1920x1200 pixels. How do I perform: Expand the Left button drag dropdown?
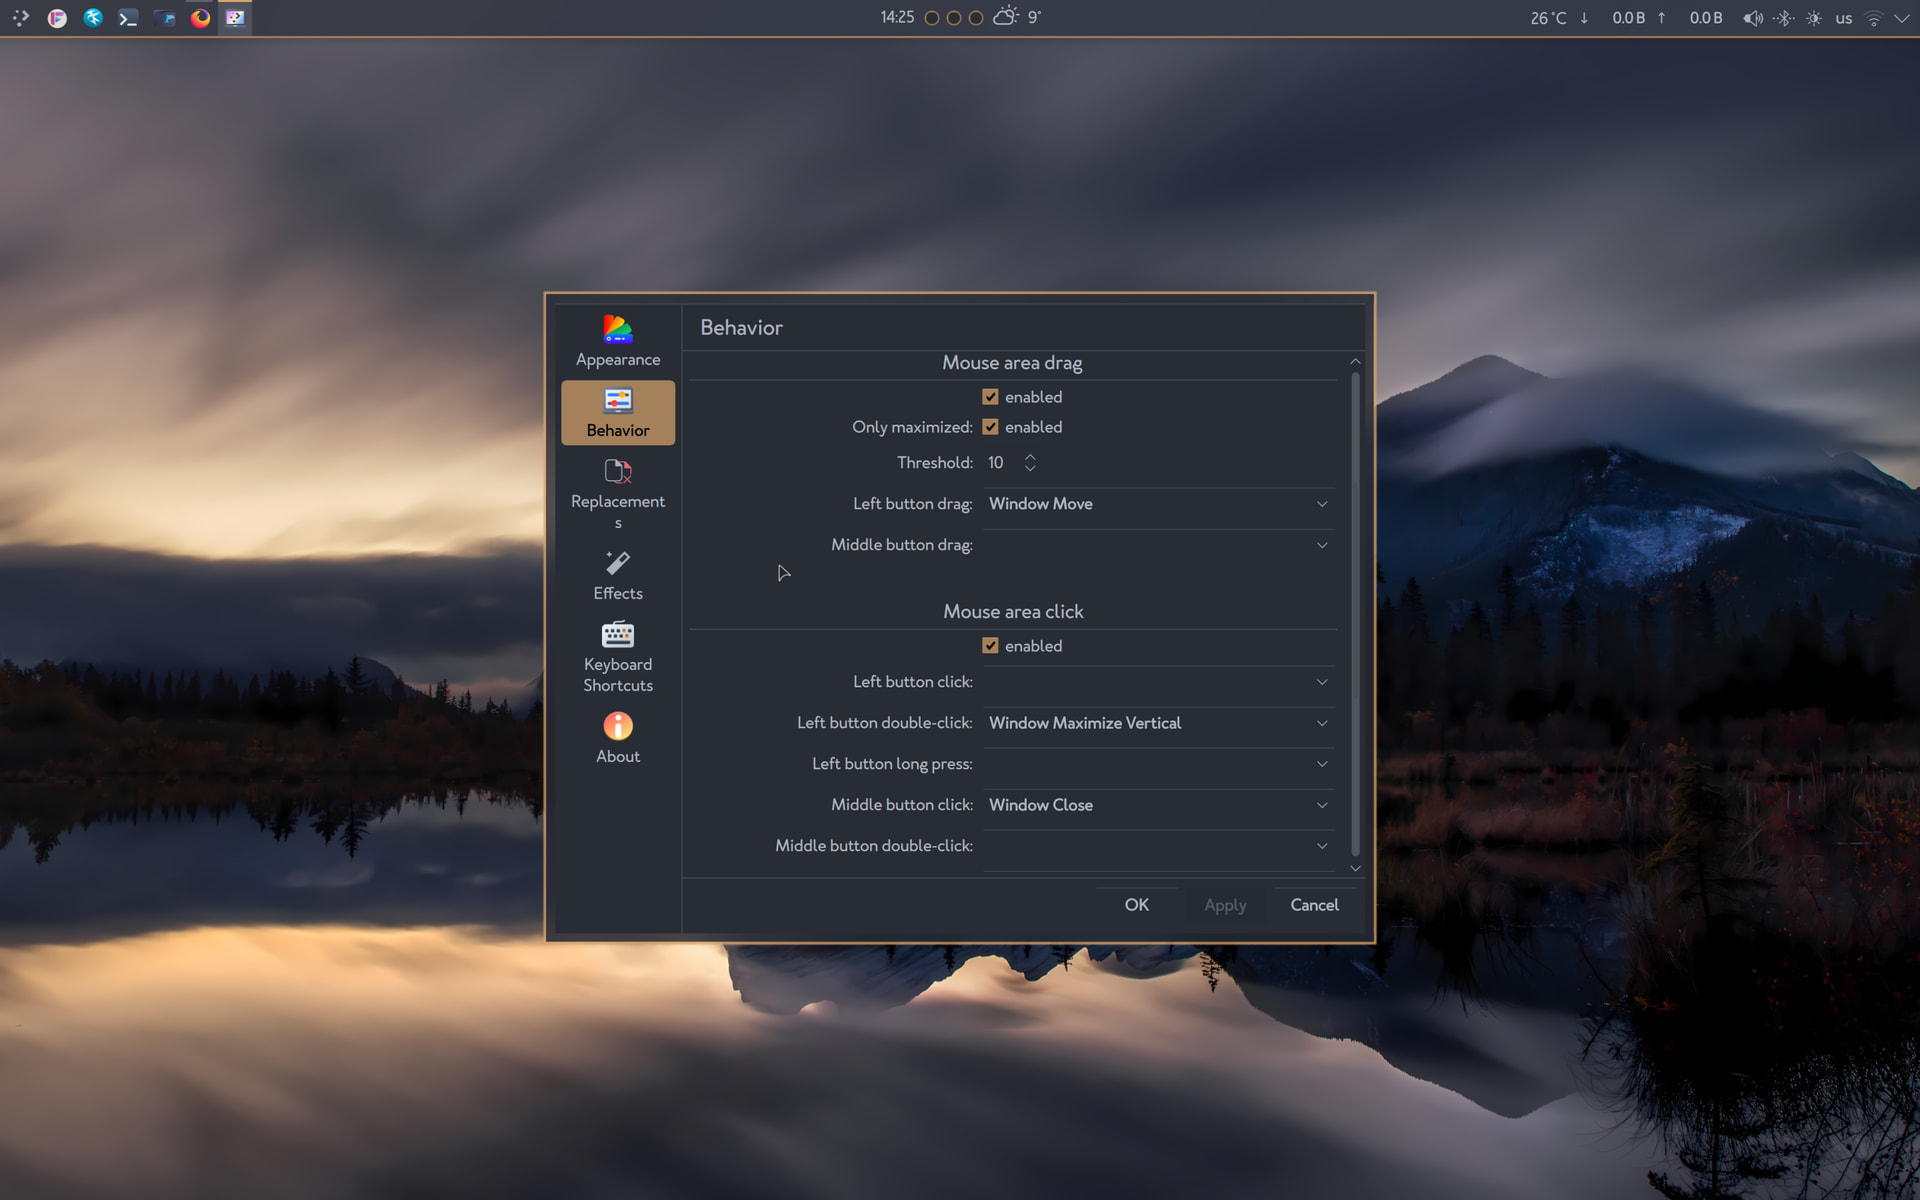pyautogui.click(x=1158, y=504)
